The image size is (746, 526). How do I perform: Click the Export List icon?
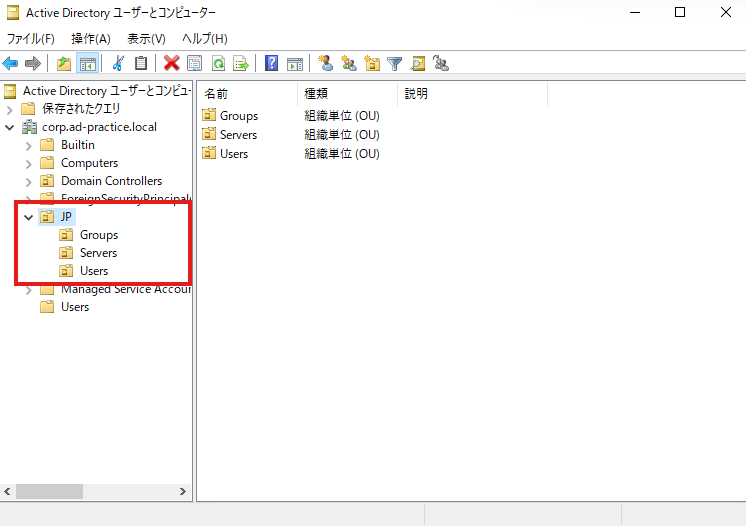pos(241,63)
